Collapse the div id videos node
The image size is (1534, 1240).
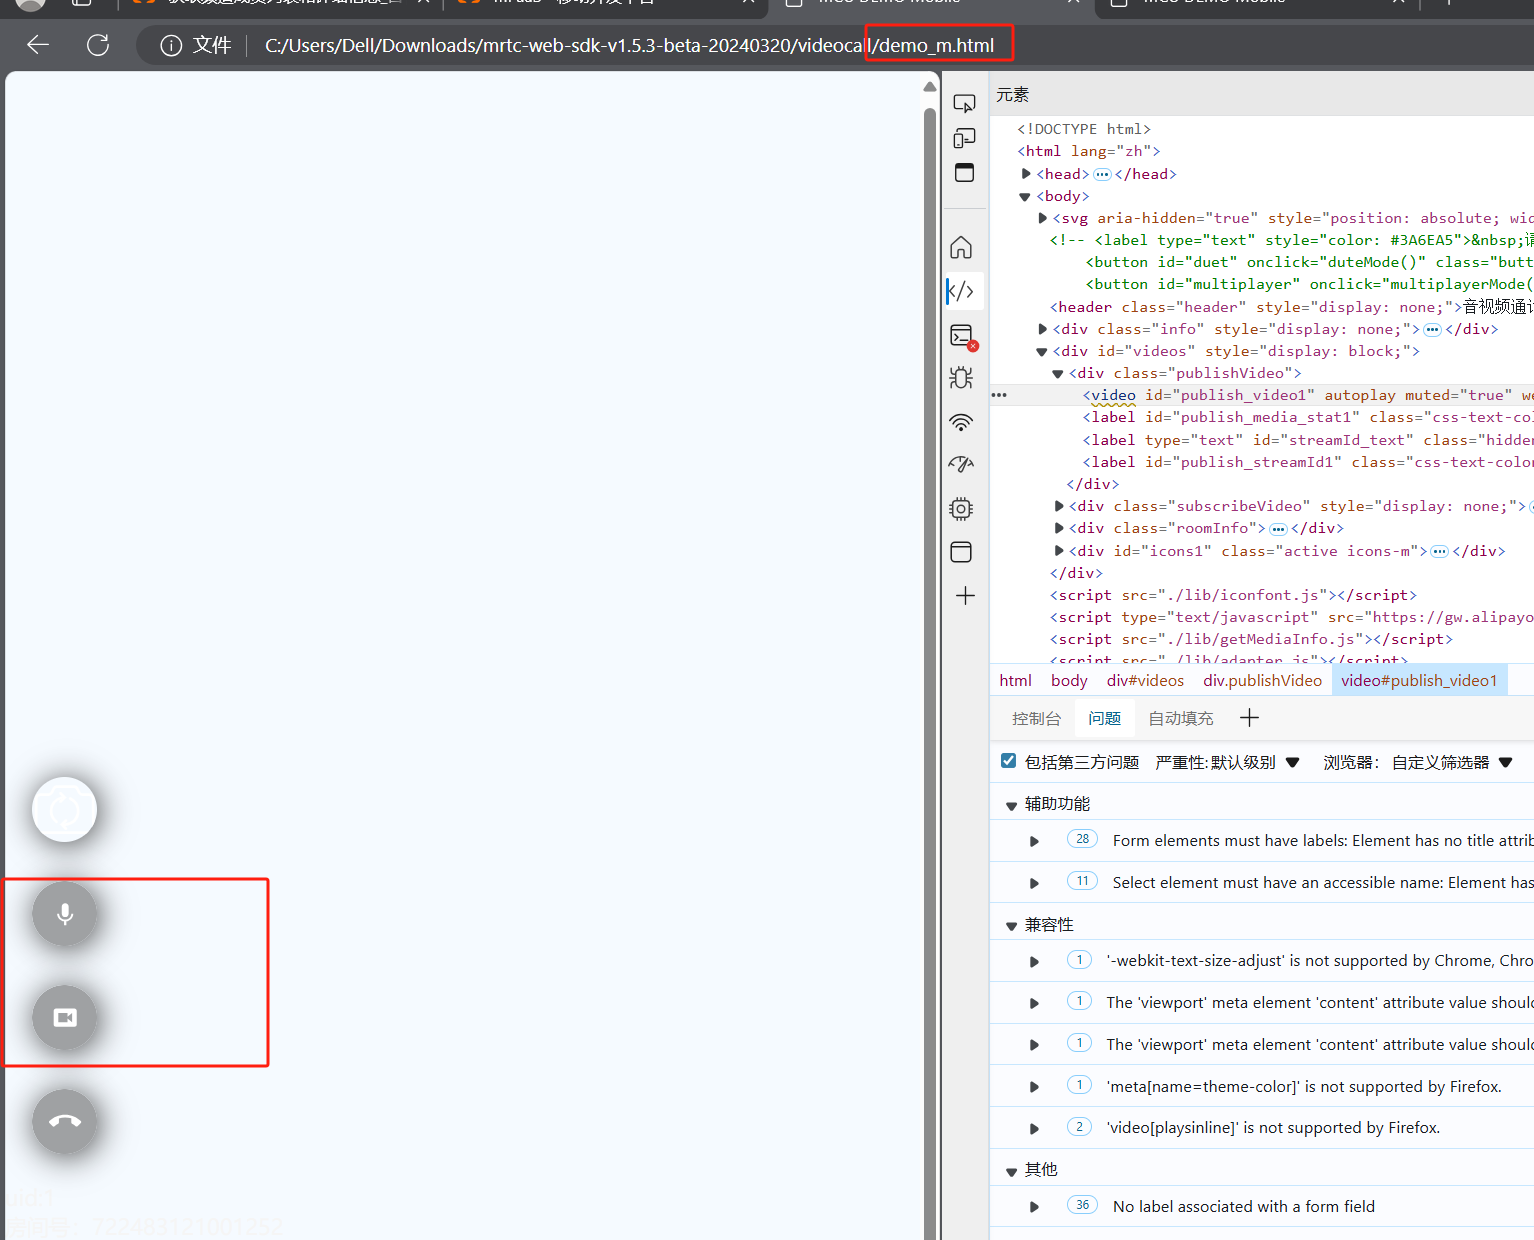1042,352
